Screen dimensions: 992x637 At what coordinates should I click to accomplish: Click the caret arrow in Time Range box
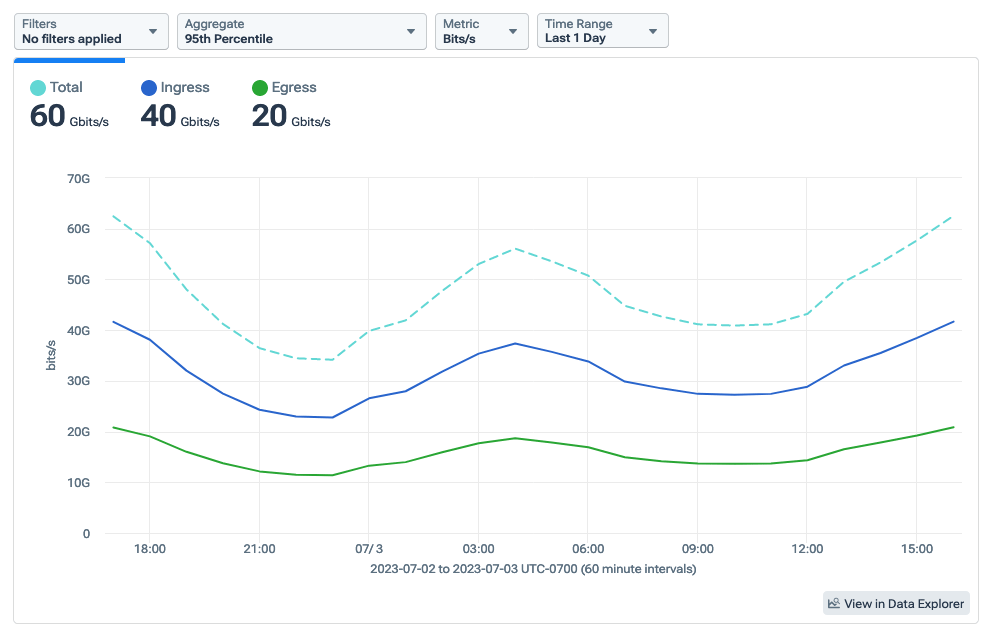pos(653,32)
